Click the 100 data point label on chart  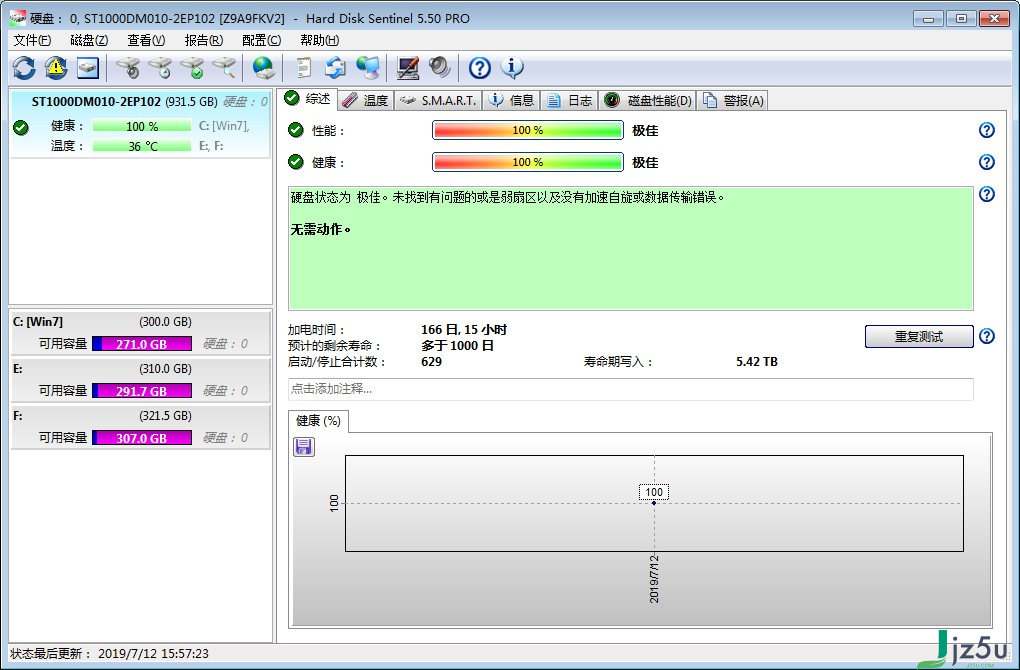click(x=654, y=492)
